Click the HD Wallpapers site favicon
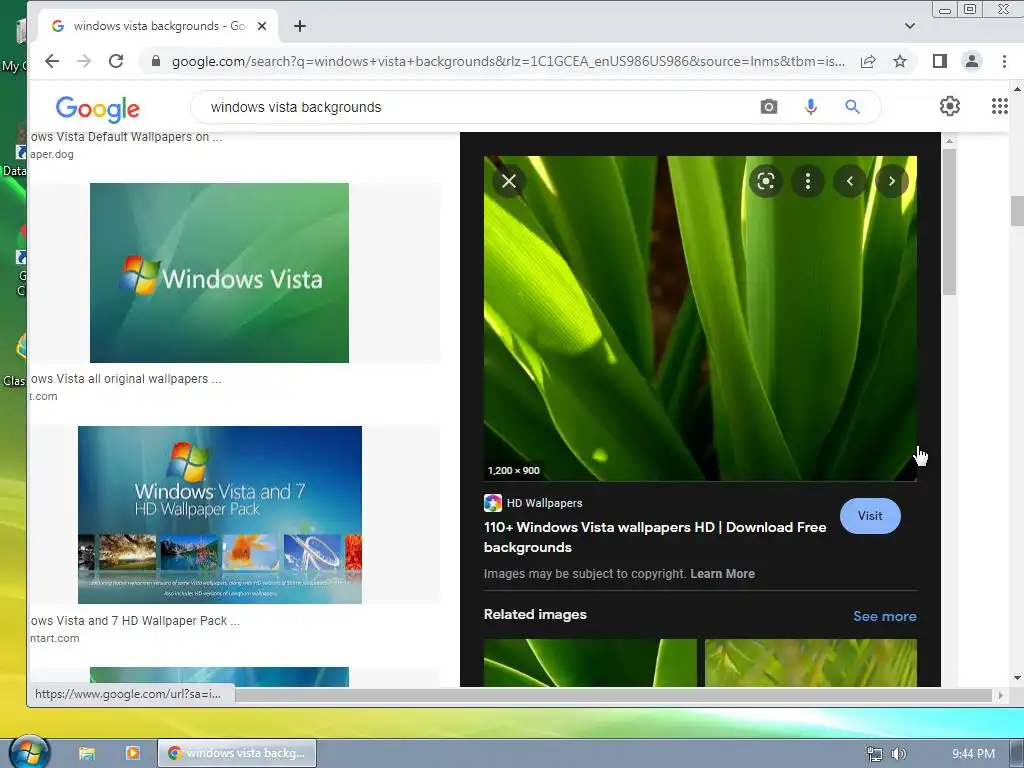Viewport: 1024px width, 768px height. coord(492,503)
